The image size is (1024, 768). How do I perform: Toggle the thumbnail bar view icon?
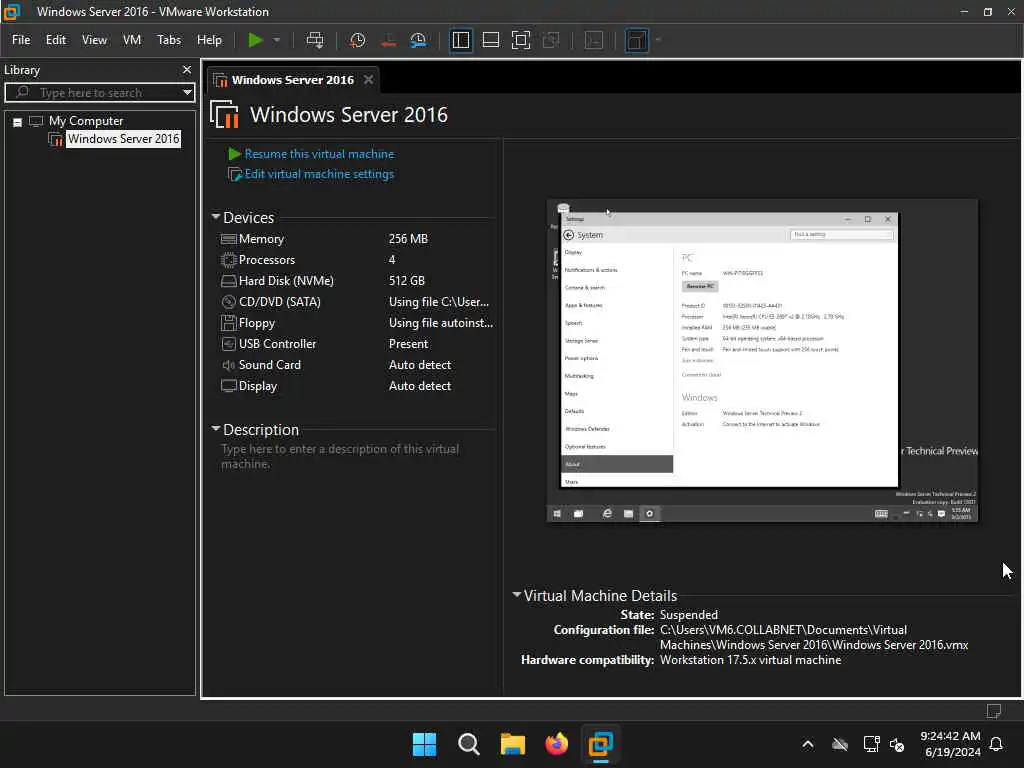(x=490, y=40)
